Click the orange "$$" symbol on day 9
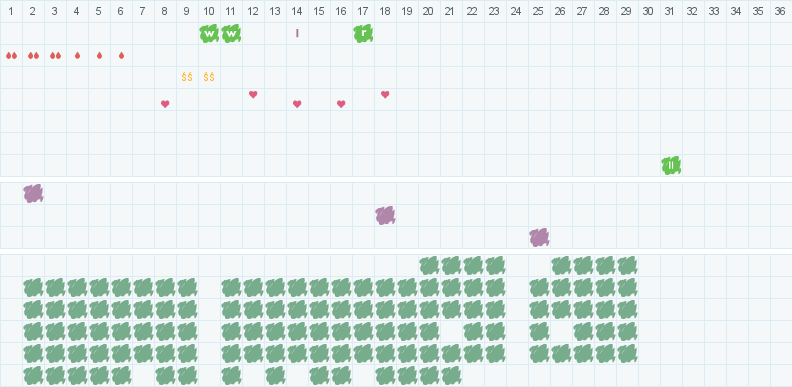The image size is (792, 387). [187, 77]
